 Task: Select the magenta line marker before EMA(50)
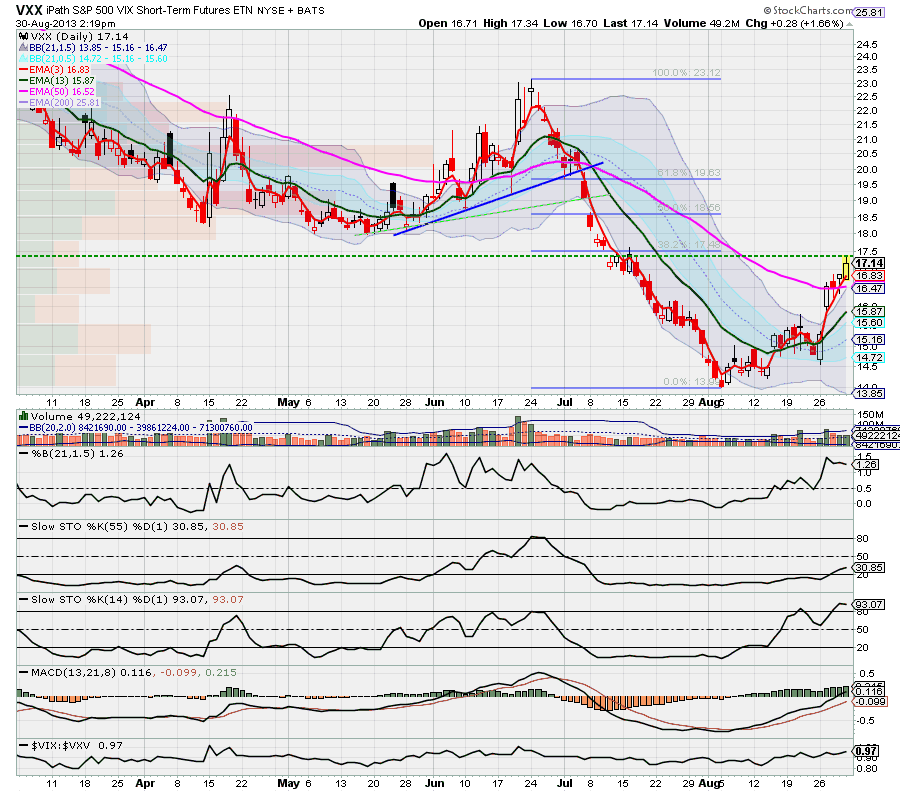[x=24, y=91]
